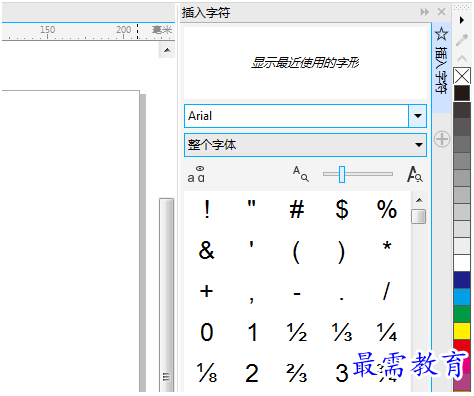Click the round plus add-docker button

pyautogui.click(x=442, y=139)
